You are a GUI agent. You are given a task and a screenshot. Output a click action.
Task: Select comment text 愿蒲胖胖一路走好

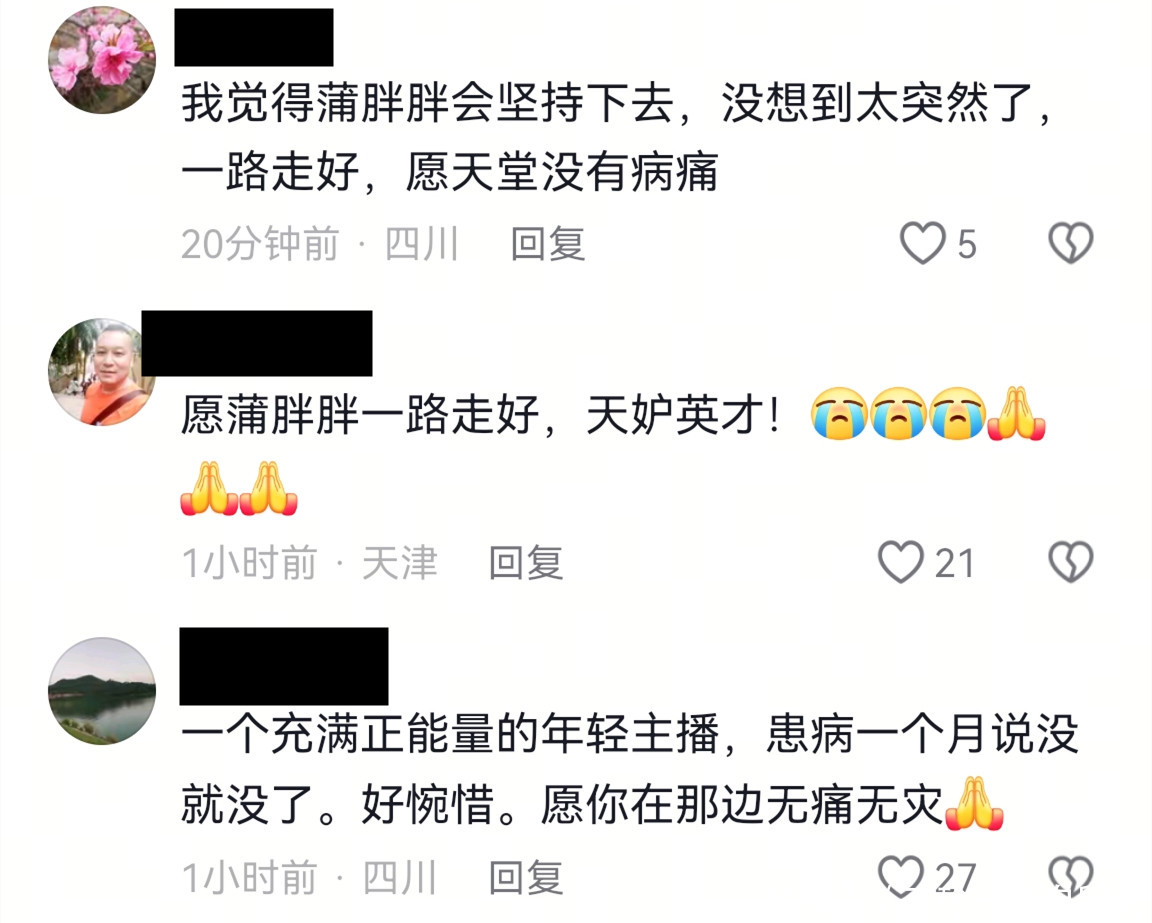[x=361, y=414]
